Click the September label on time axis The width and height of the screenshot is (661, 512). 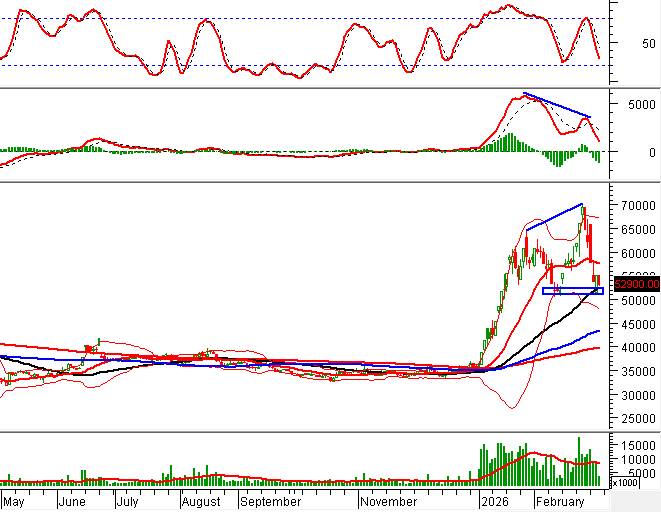click(x=271, y=498)
